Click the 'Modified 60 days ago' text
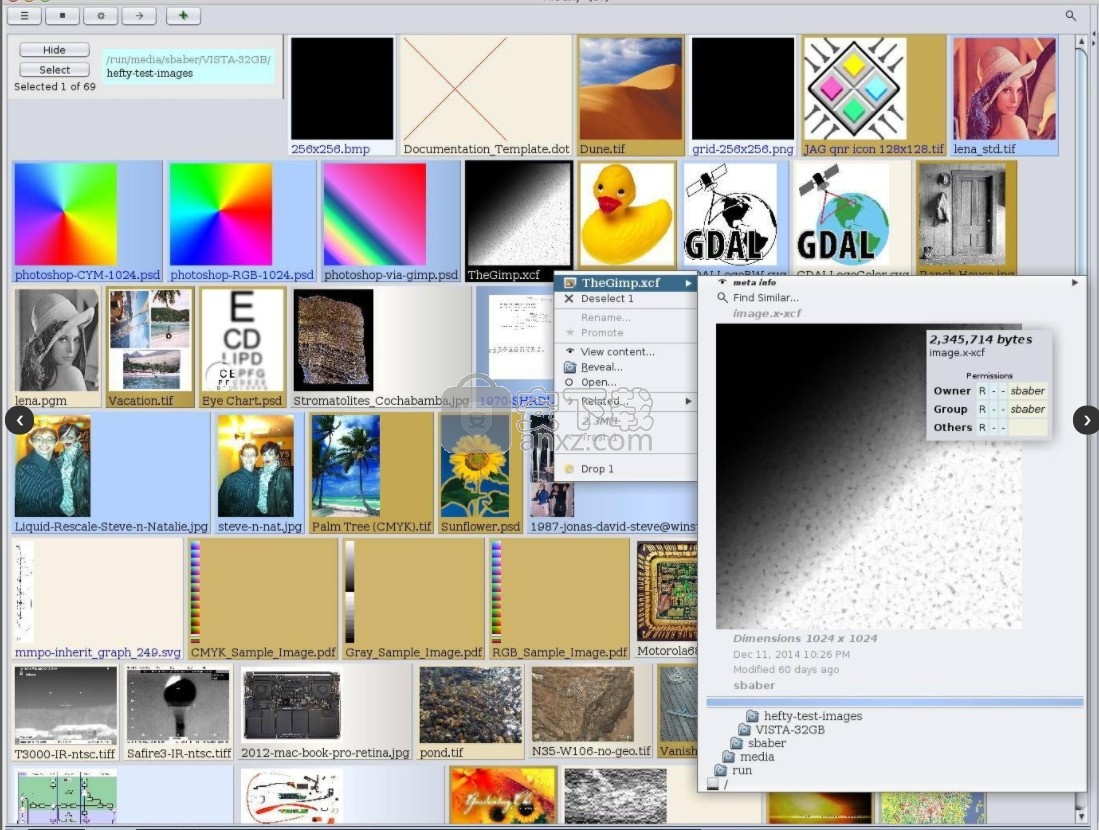The height and width of the screenshot is (830, 1099). coord(786,670)
